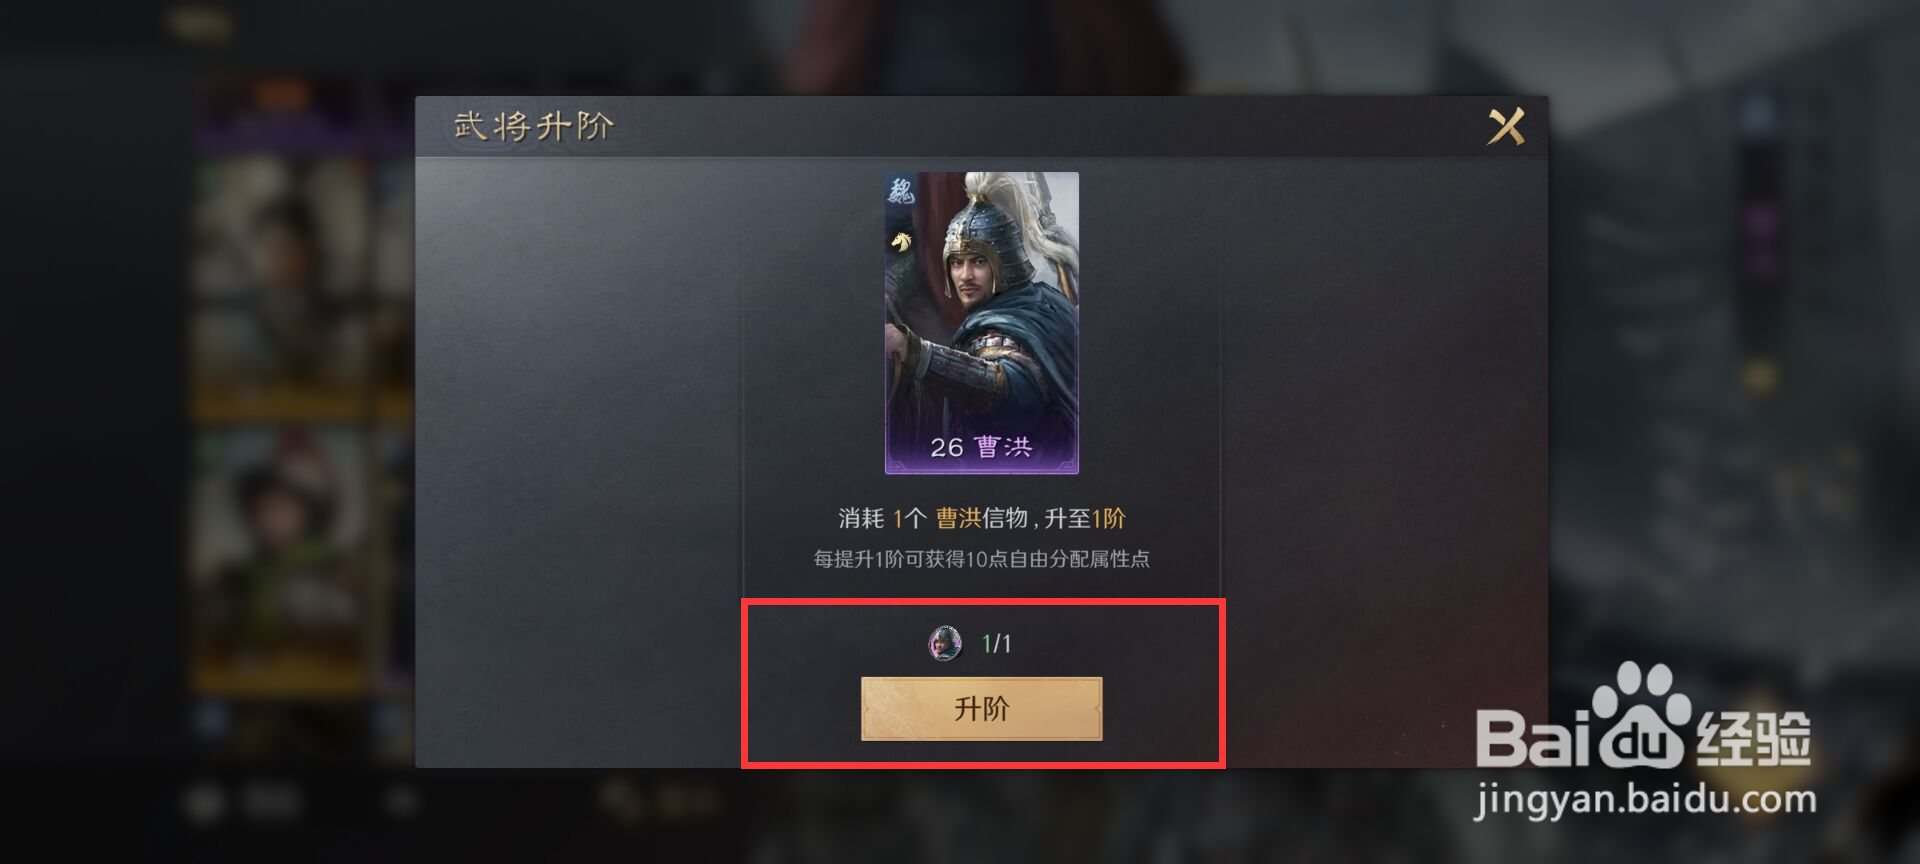Click the orange 曹洪 name in the cost text

point(958,518)
